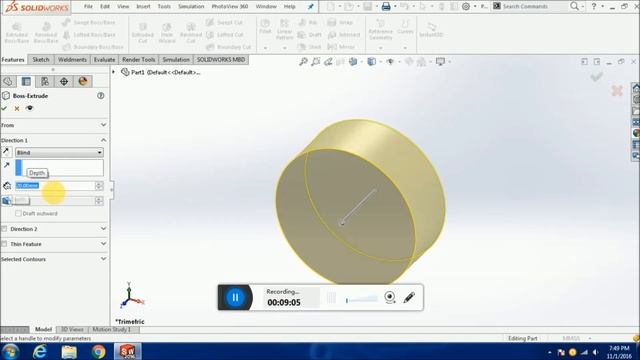Expand the Direction 2 section chevron
The width and height of the screenshot is (640, 360).
(x=104, y=229)
